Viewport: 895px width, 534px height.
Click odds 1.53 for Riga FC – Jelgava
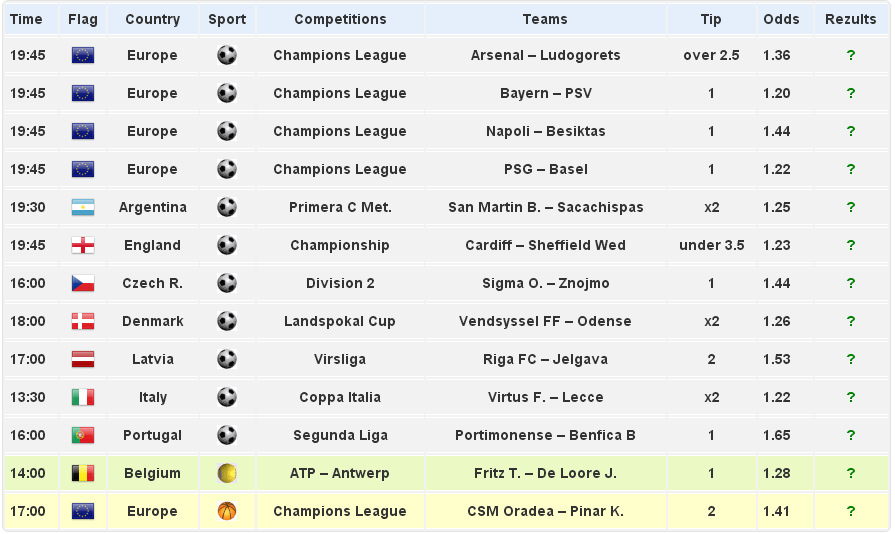[x=776, y=359]
